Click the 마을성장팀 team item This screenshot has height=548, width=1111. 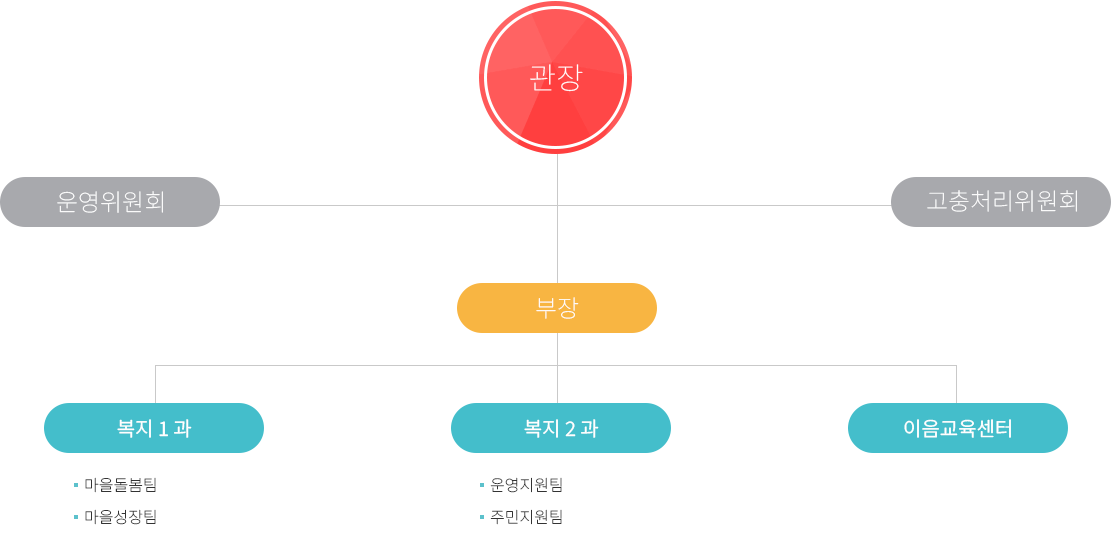[x=120, y=517]
